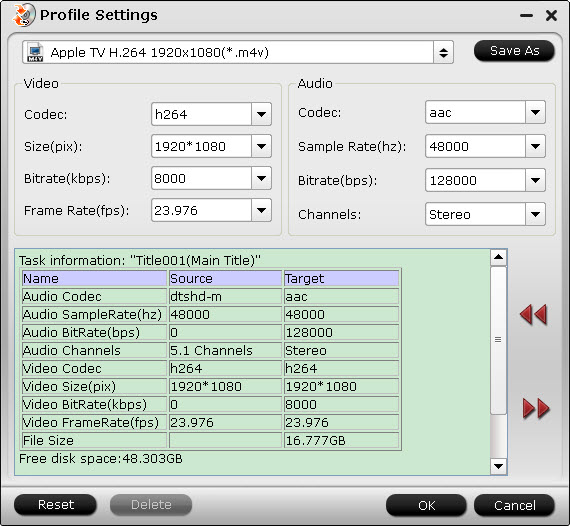Click the task information scroll down arrow
Screen dimensions: 570x526
coord(498,466)
